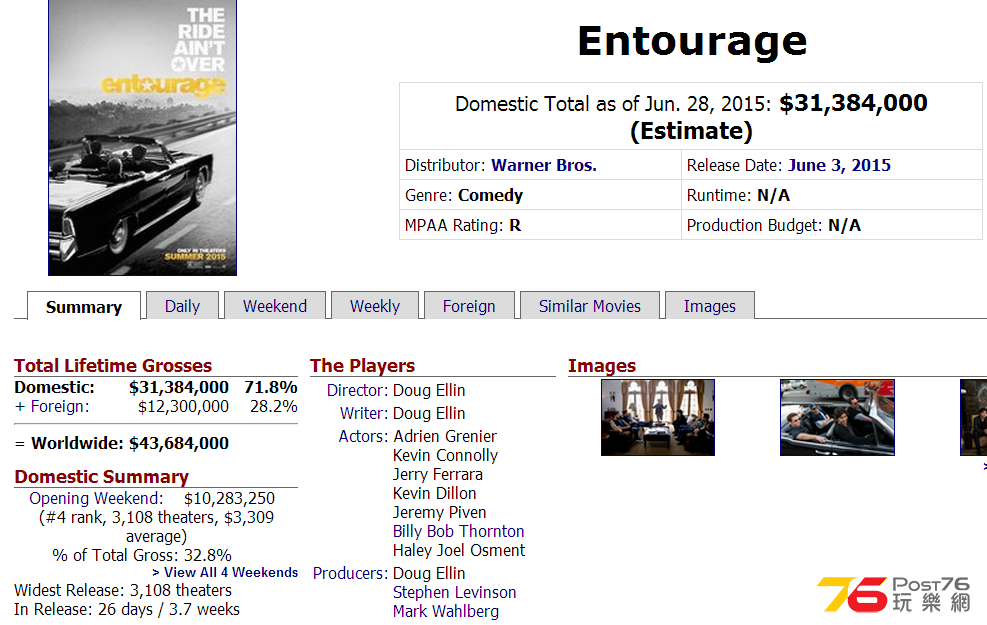
Task: Click the Haley Joel Osment actor name
Action: pyautogui.click(x=459, y=550)
